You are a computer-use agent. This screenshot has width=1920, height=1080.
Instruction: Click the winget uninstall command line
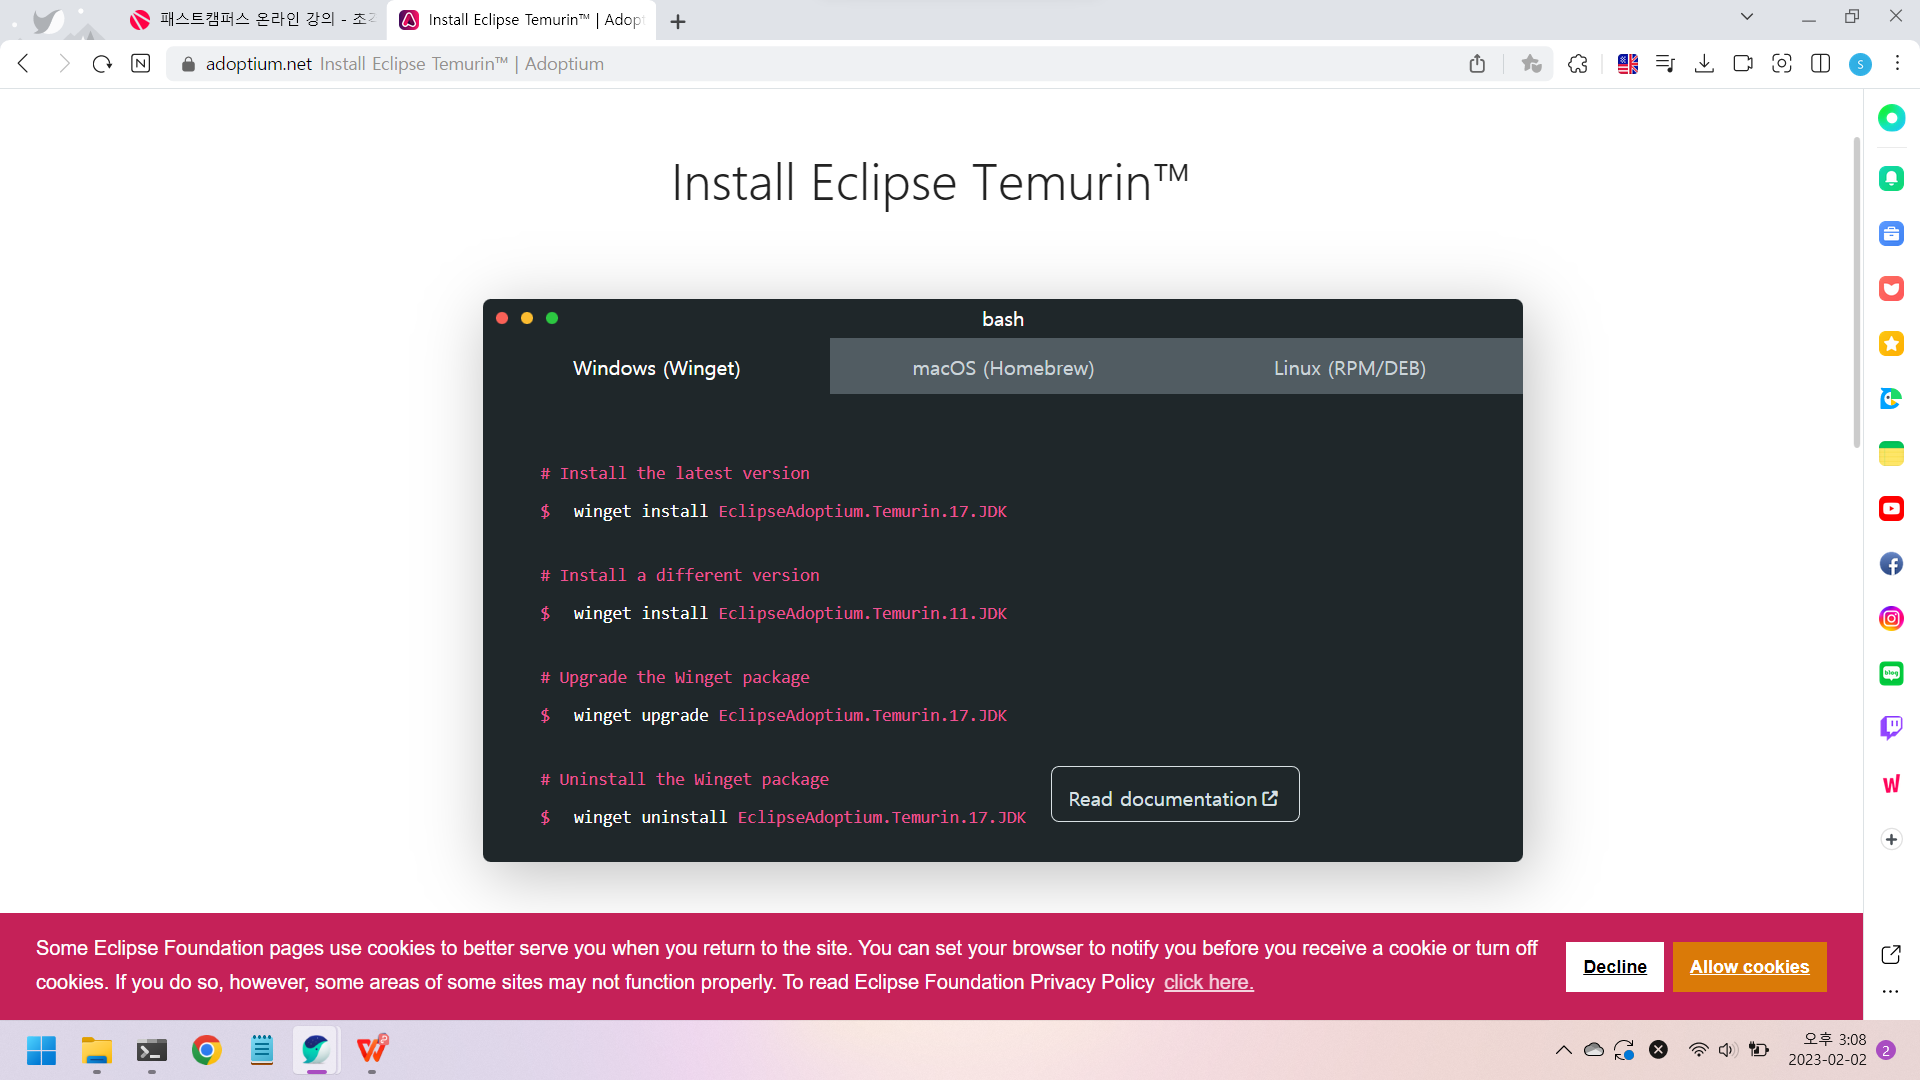799,817
